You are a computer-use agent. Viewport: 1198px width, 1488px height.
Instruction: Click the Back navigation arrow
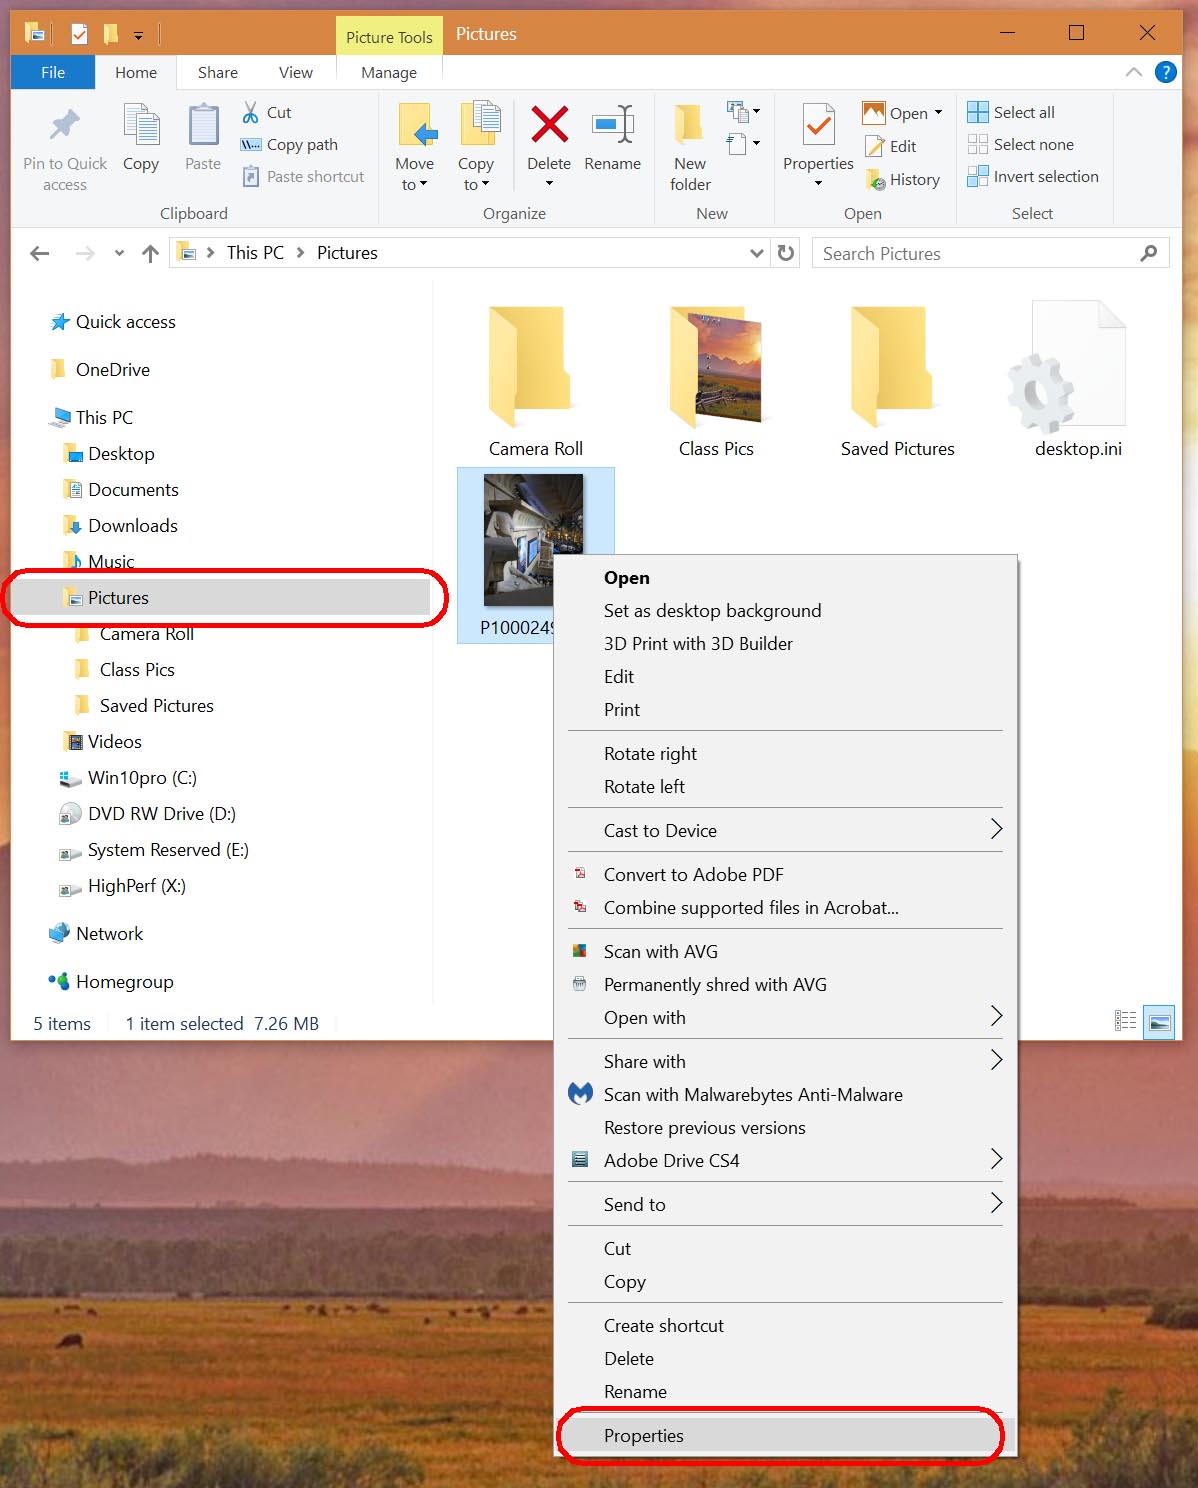(40, 253)
